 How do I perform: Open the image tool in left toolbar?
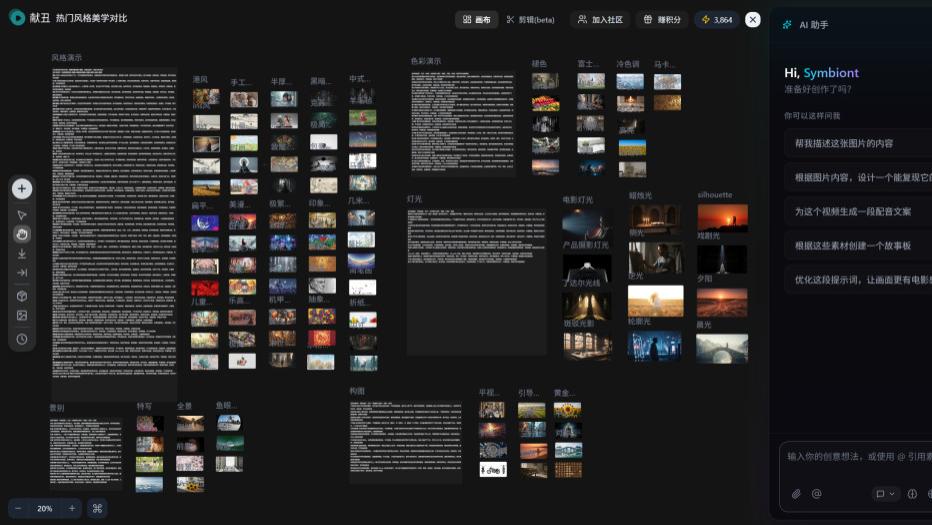pyautogui.click(x=22, y=316)
